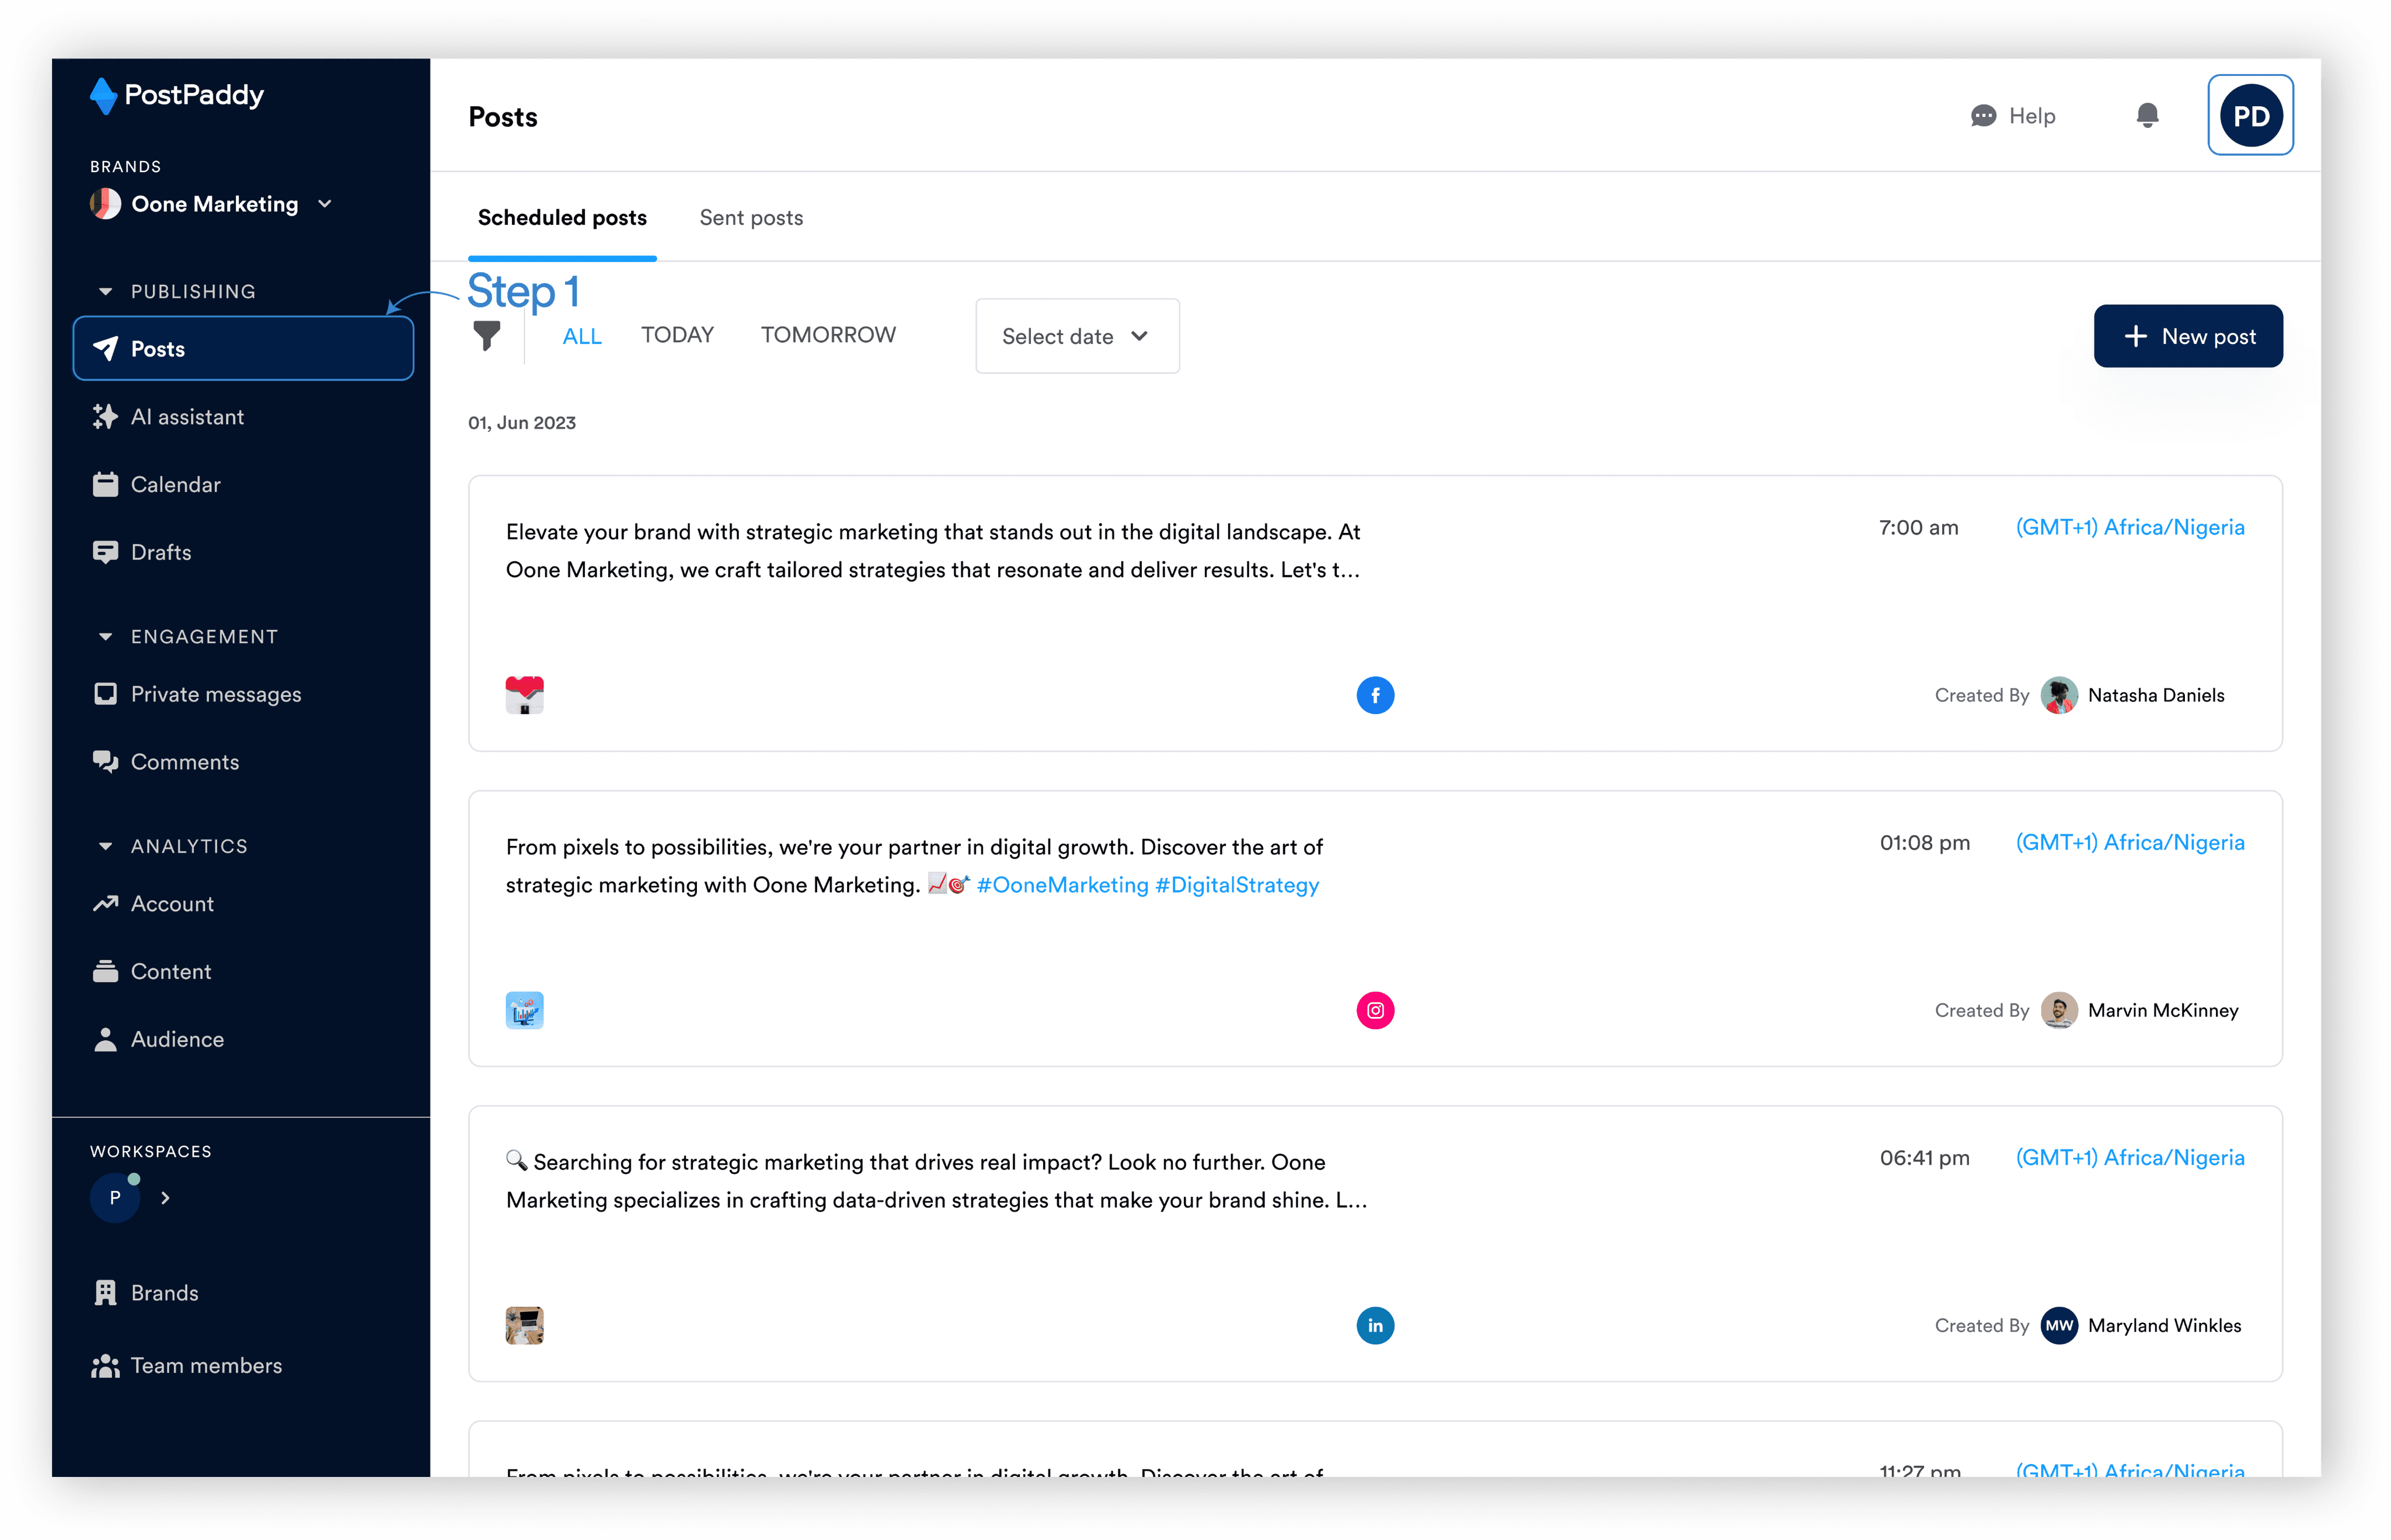
Task: Open AI assistant from sidebar
Action: click(x=187, y=417)
